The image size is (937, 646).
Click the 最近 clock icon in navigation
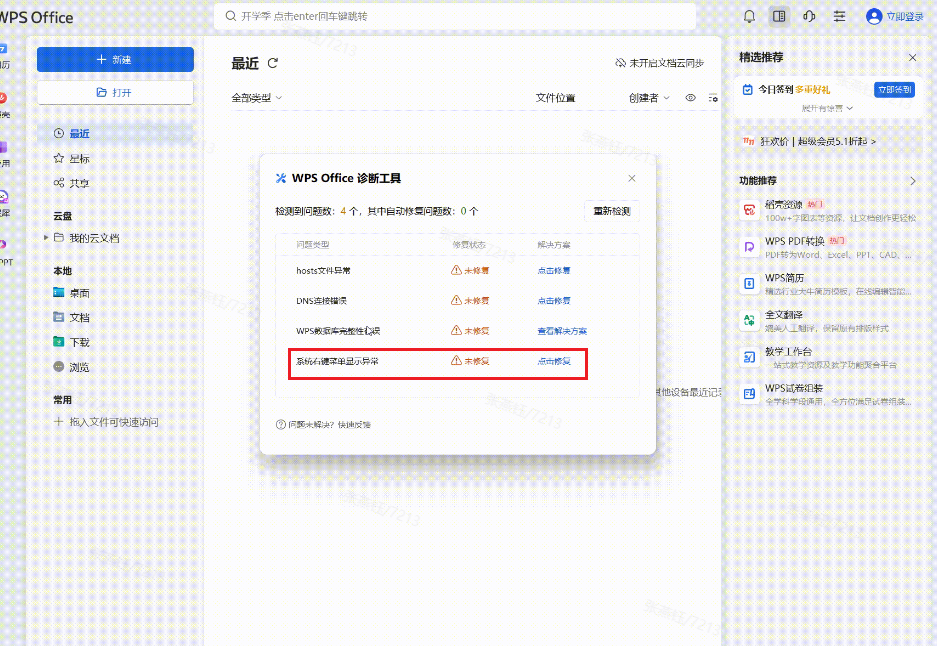pos(59,133)
